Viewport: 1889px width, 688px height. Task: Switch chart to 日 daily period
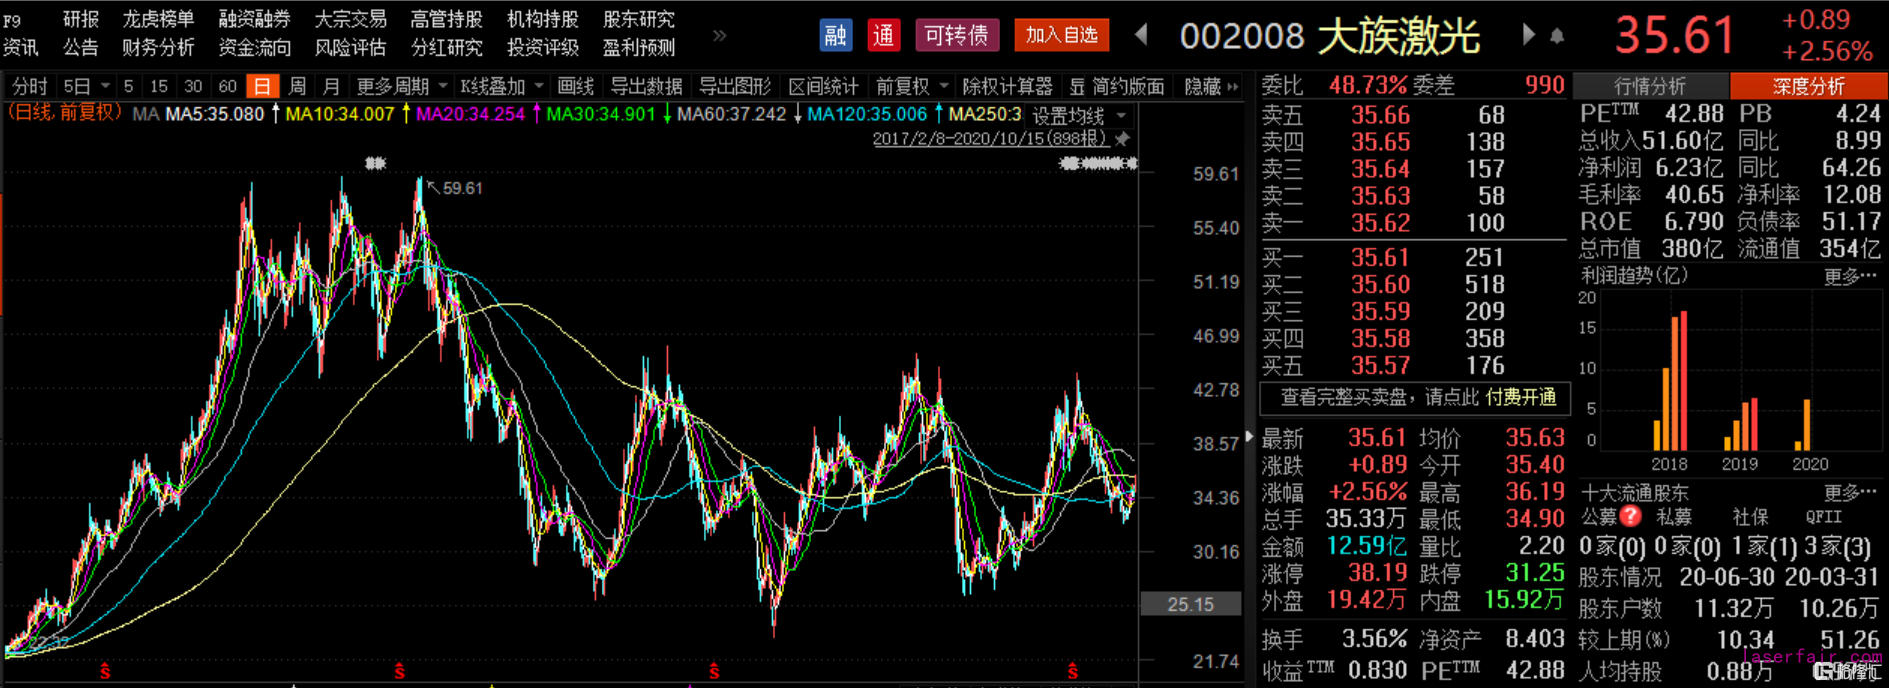262,87
